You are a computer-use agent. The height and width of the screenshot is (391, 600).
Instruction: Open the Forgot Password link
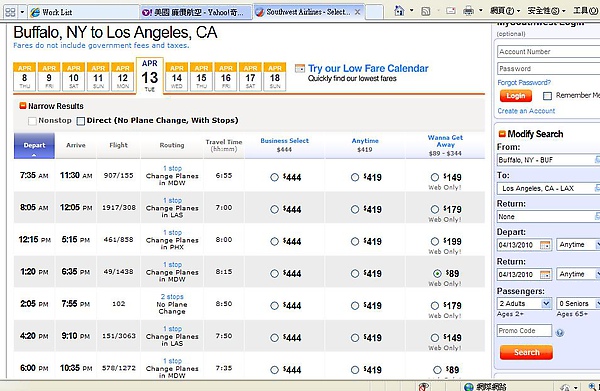pos(524,82)
